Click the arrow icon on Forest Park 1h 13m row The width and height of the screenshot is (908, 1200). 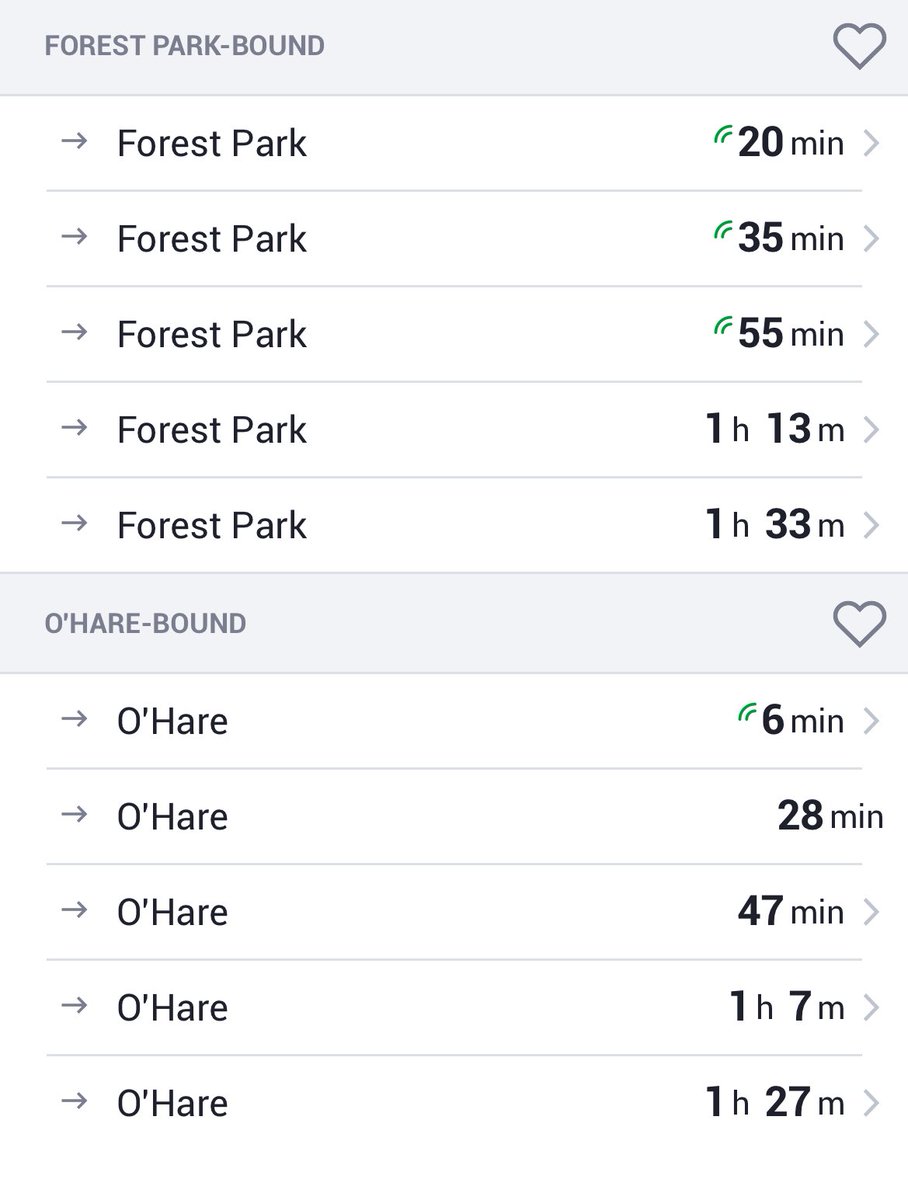click(74, 428)
